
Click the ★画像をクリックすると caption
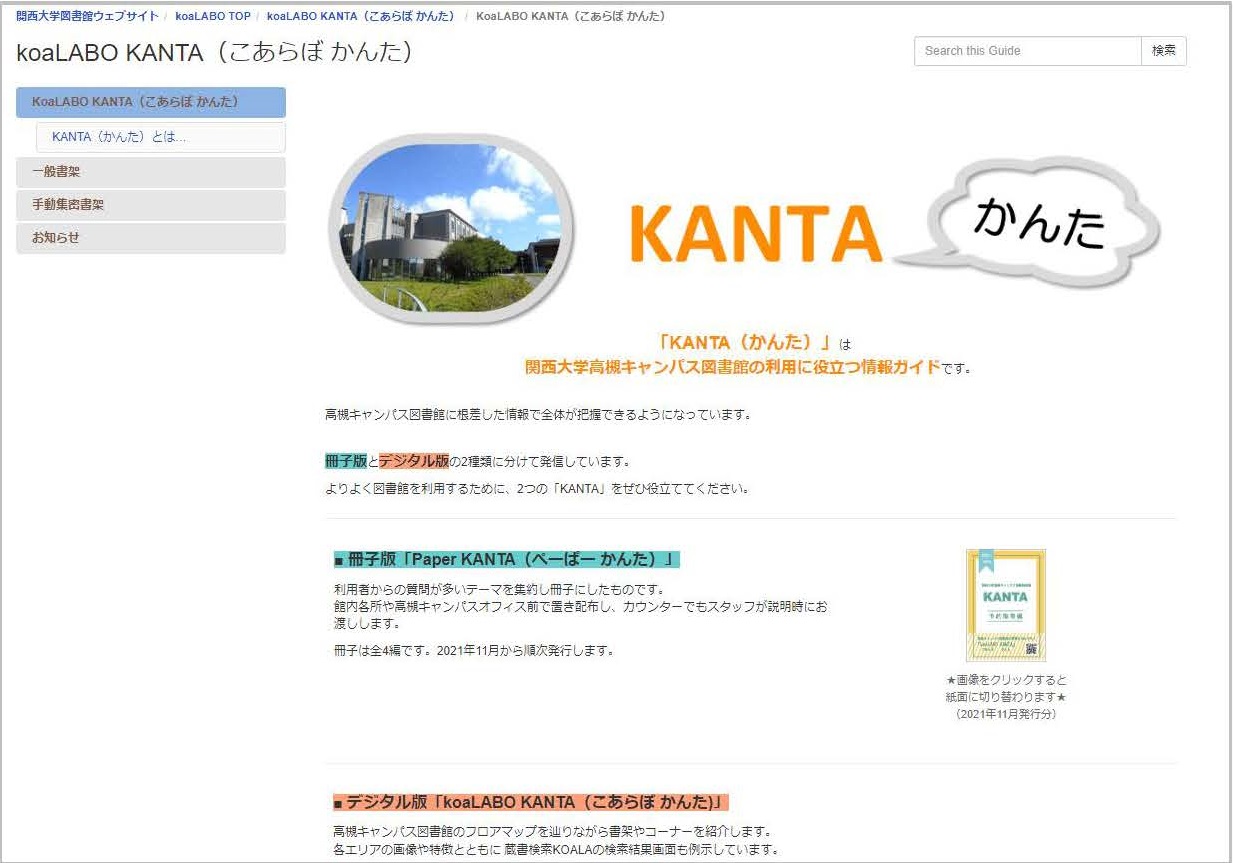1006,680
